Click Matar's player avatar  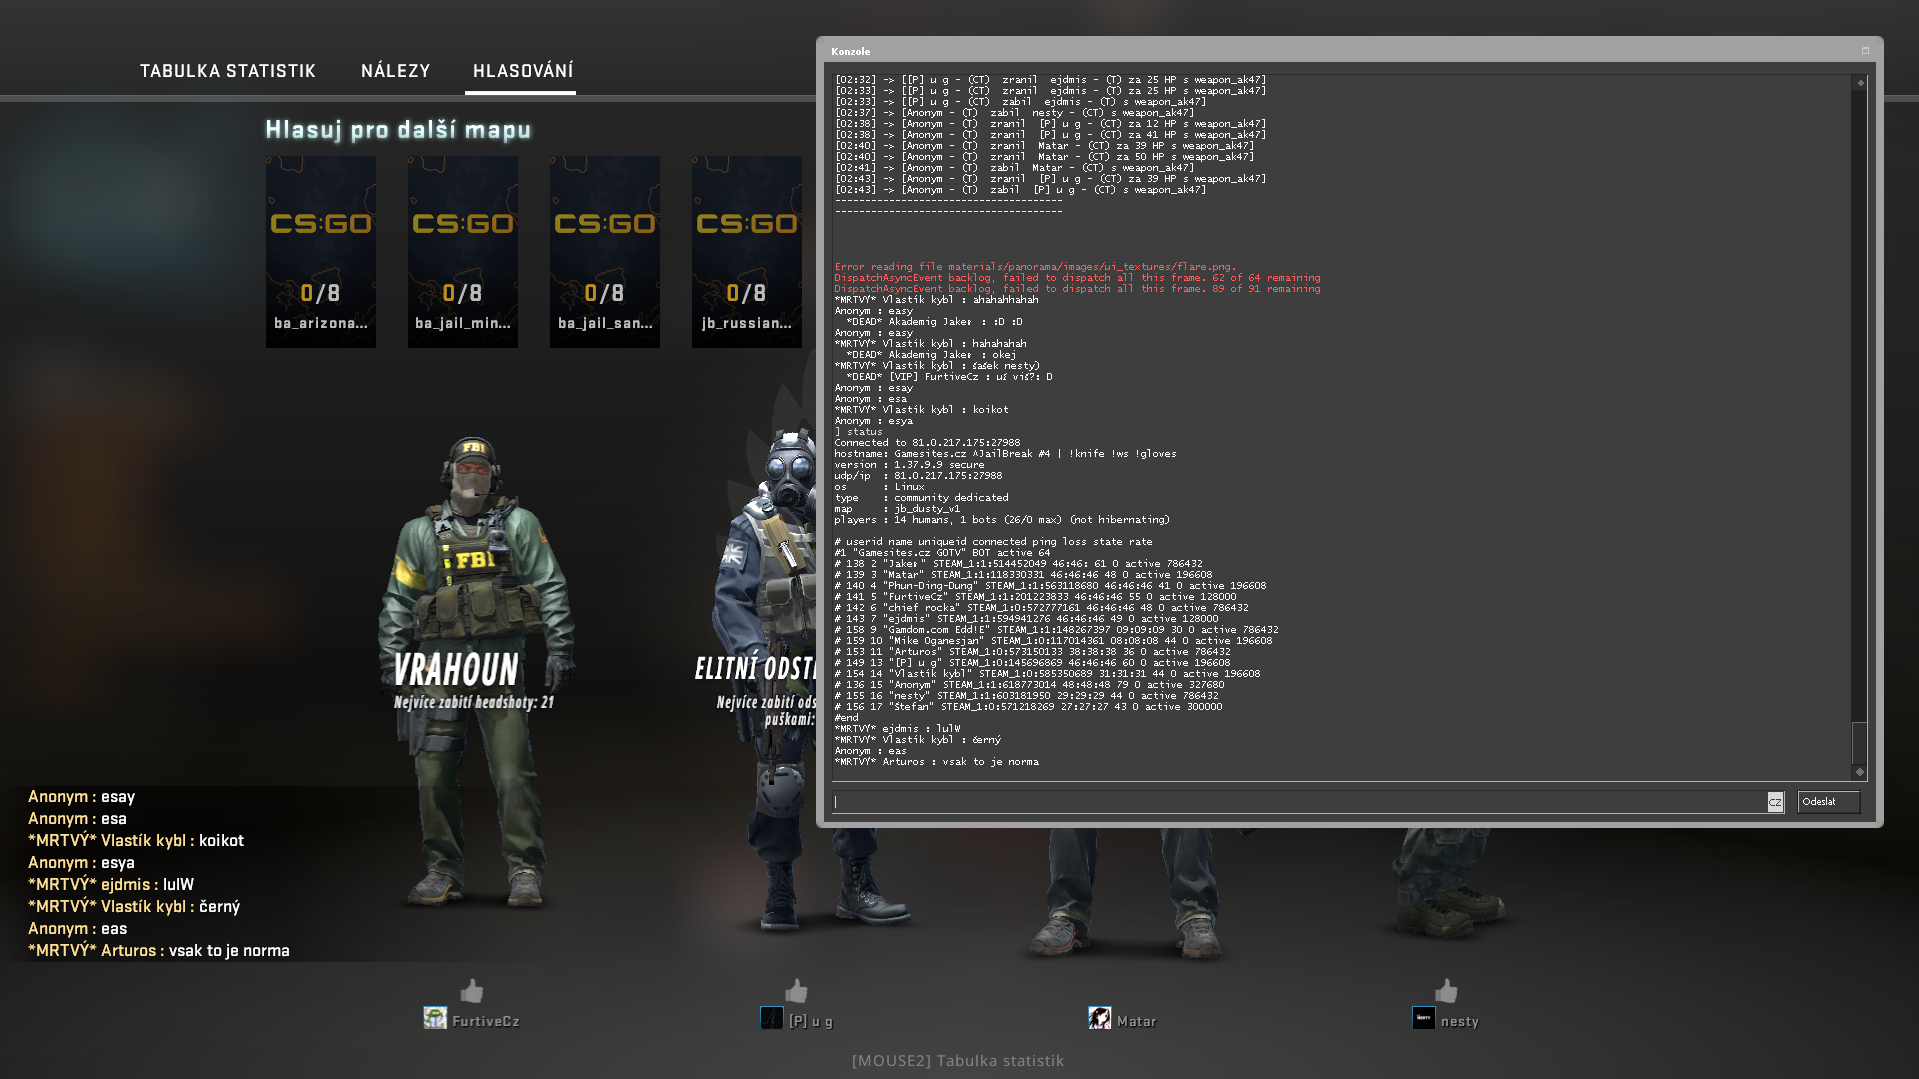coord(1099,1019)
